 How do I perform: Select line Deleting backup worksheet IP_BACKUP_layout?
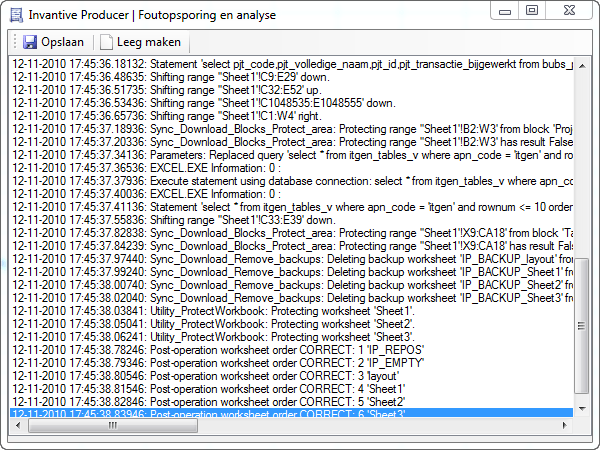pyautogui.click(x=292, y=259)
